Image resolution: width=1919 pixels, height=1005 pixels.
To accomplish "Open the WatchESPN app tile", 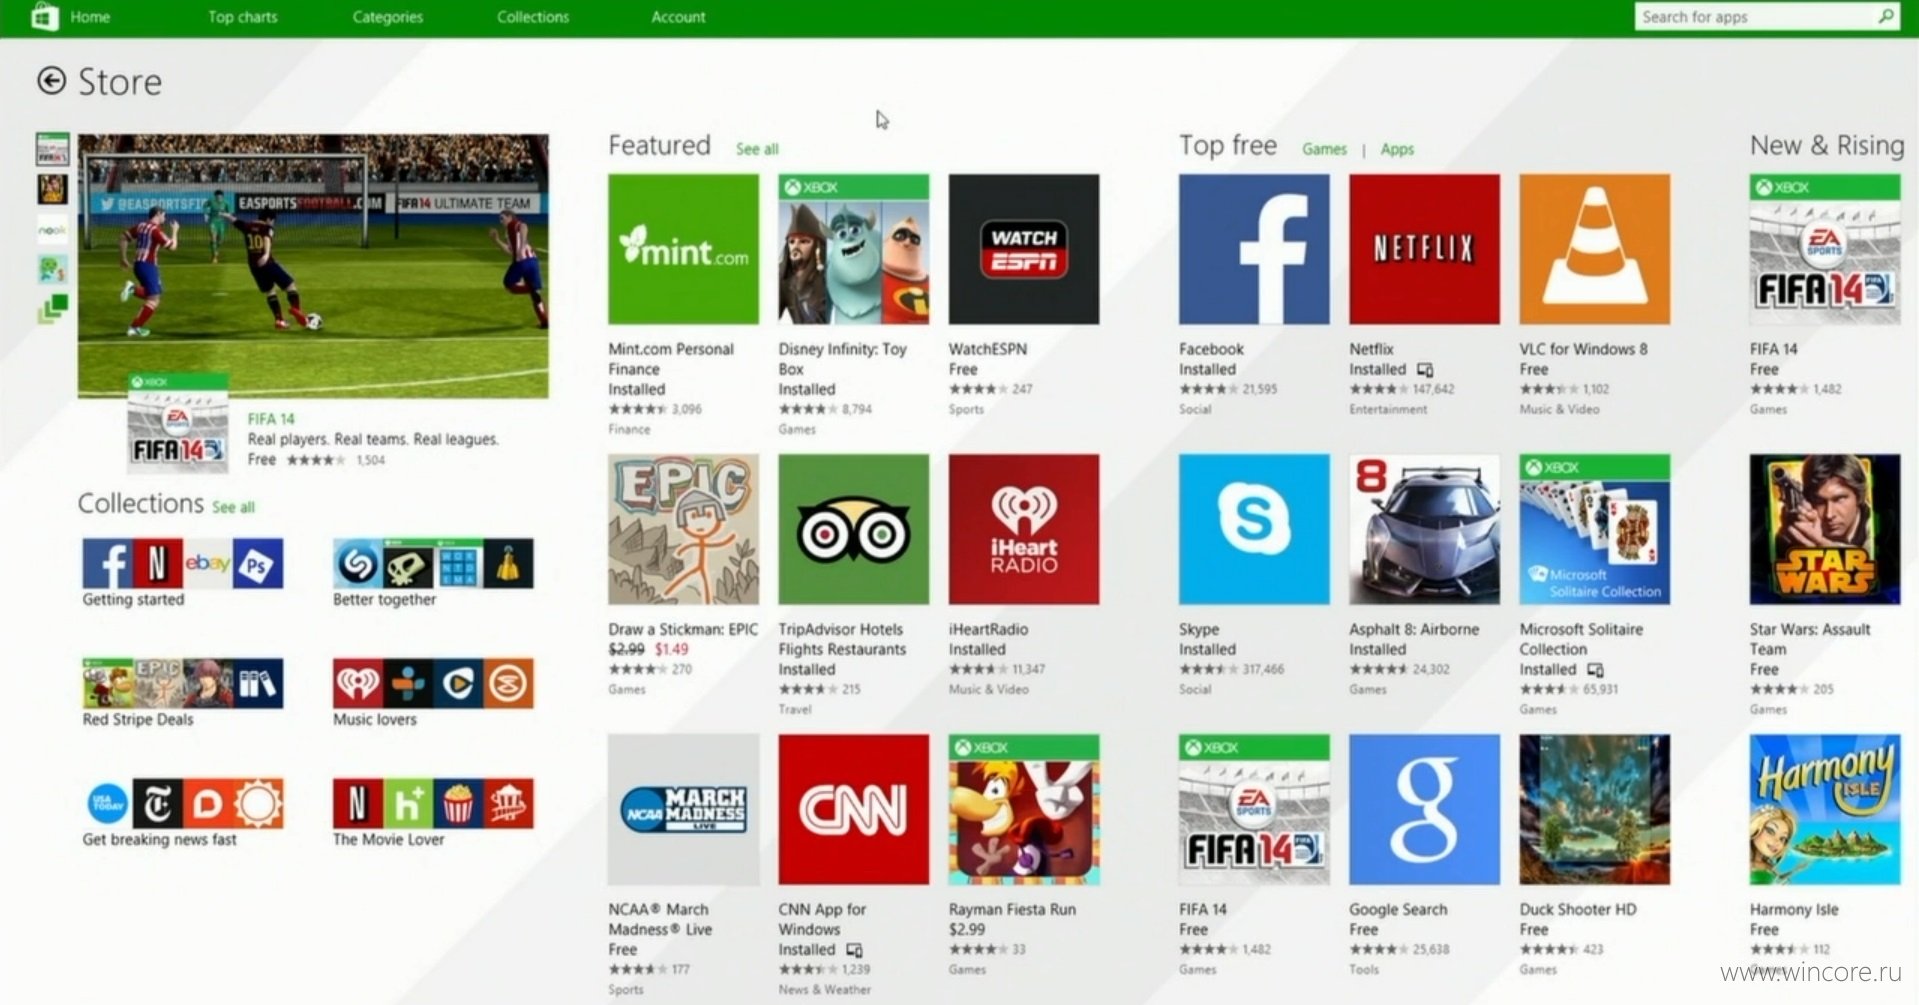I will click(1024, 249).
